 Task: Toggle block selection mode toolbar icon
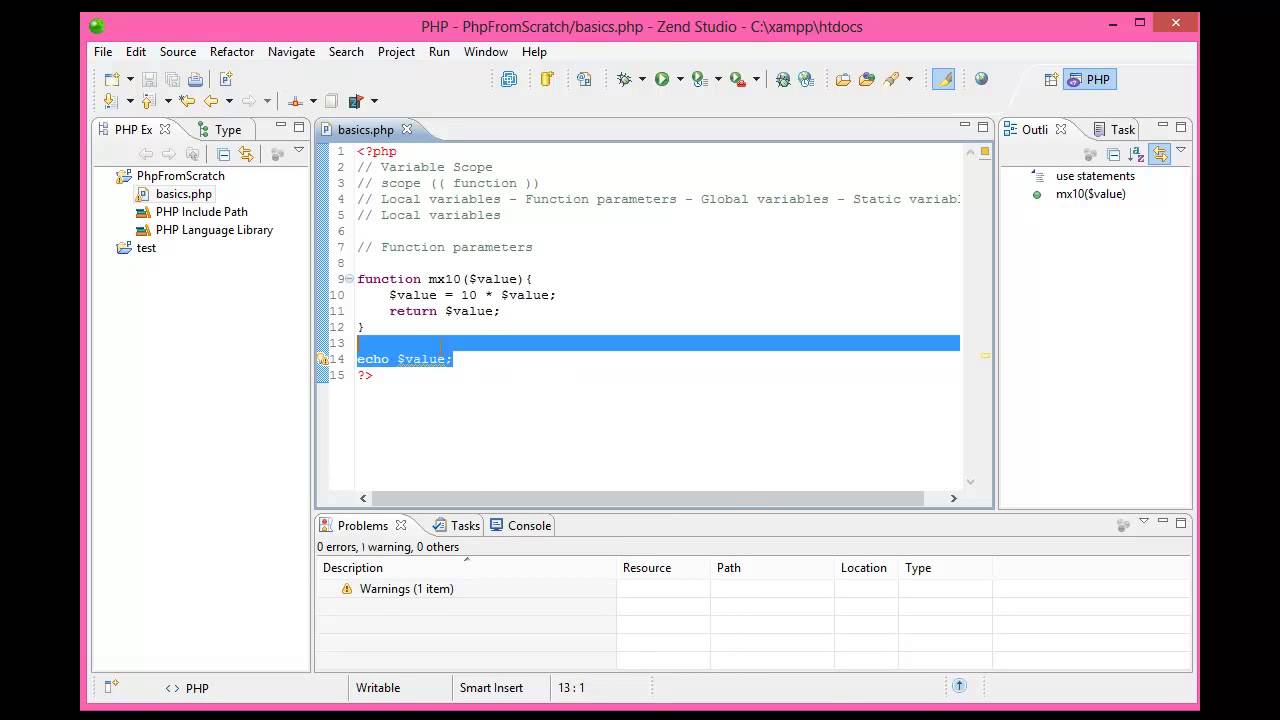pyautogui.click(x=332, y=101)
